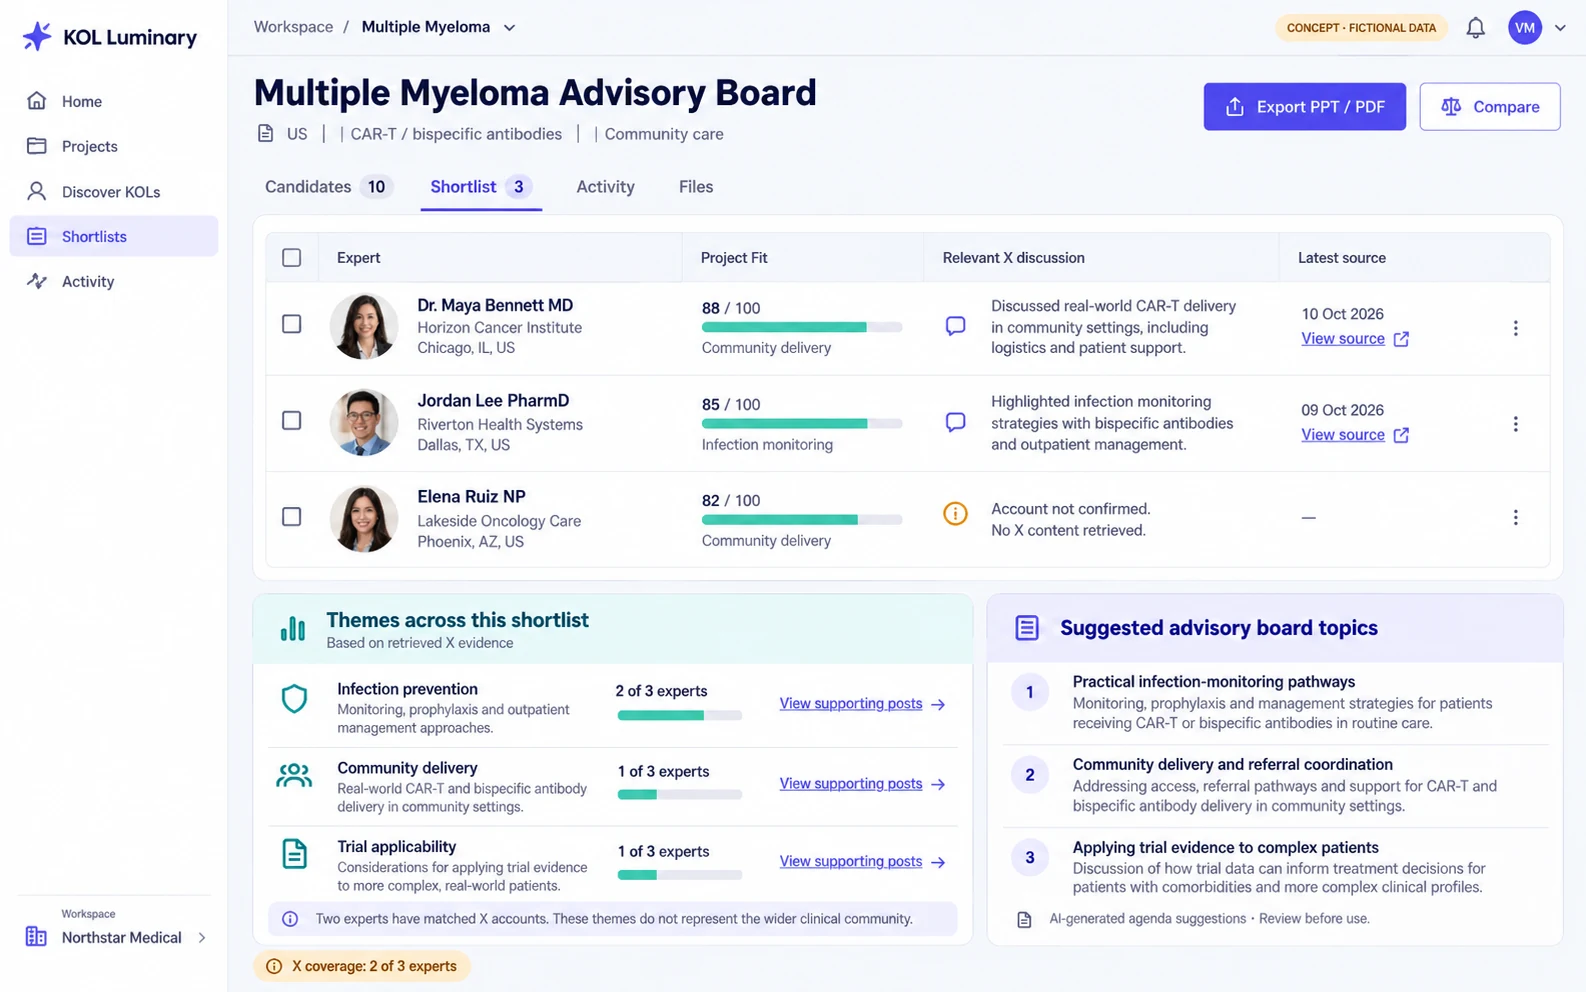Click Elena Ruiz's 82 / 100 fit bar
1586x992 pixels.
tap(802, 520)
